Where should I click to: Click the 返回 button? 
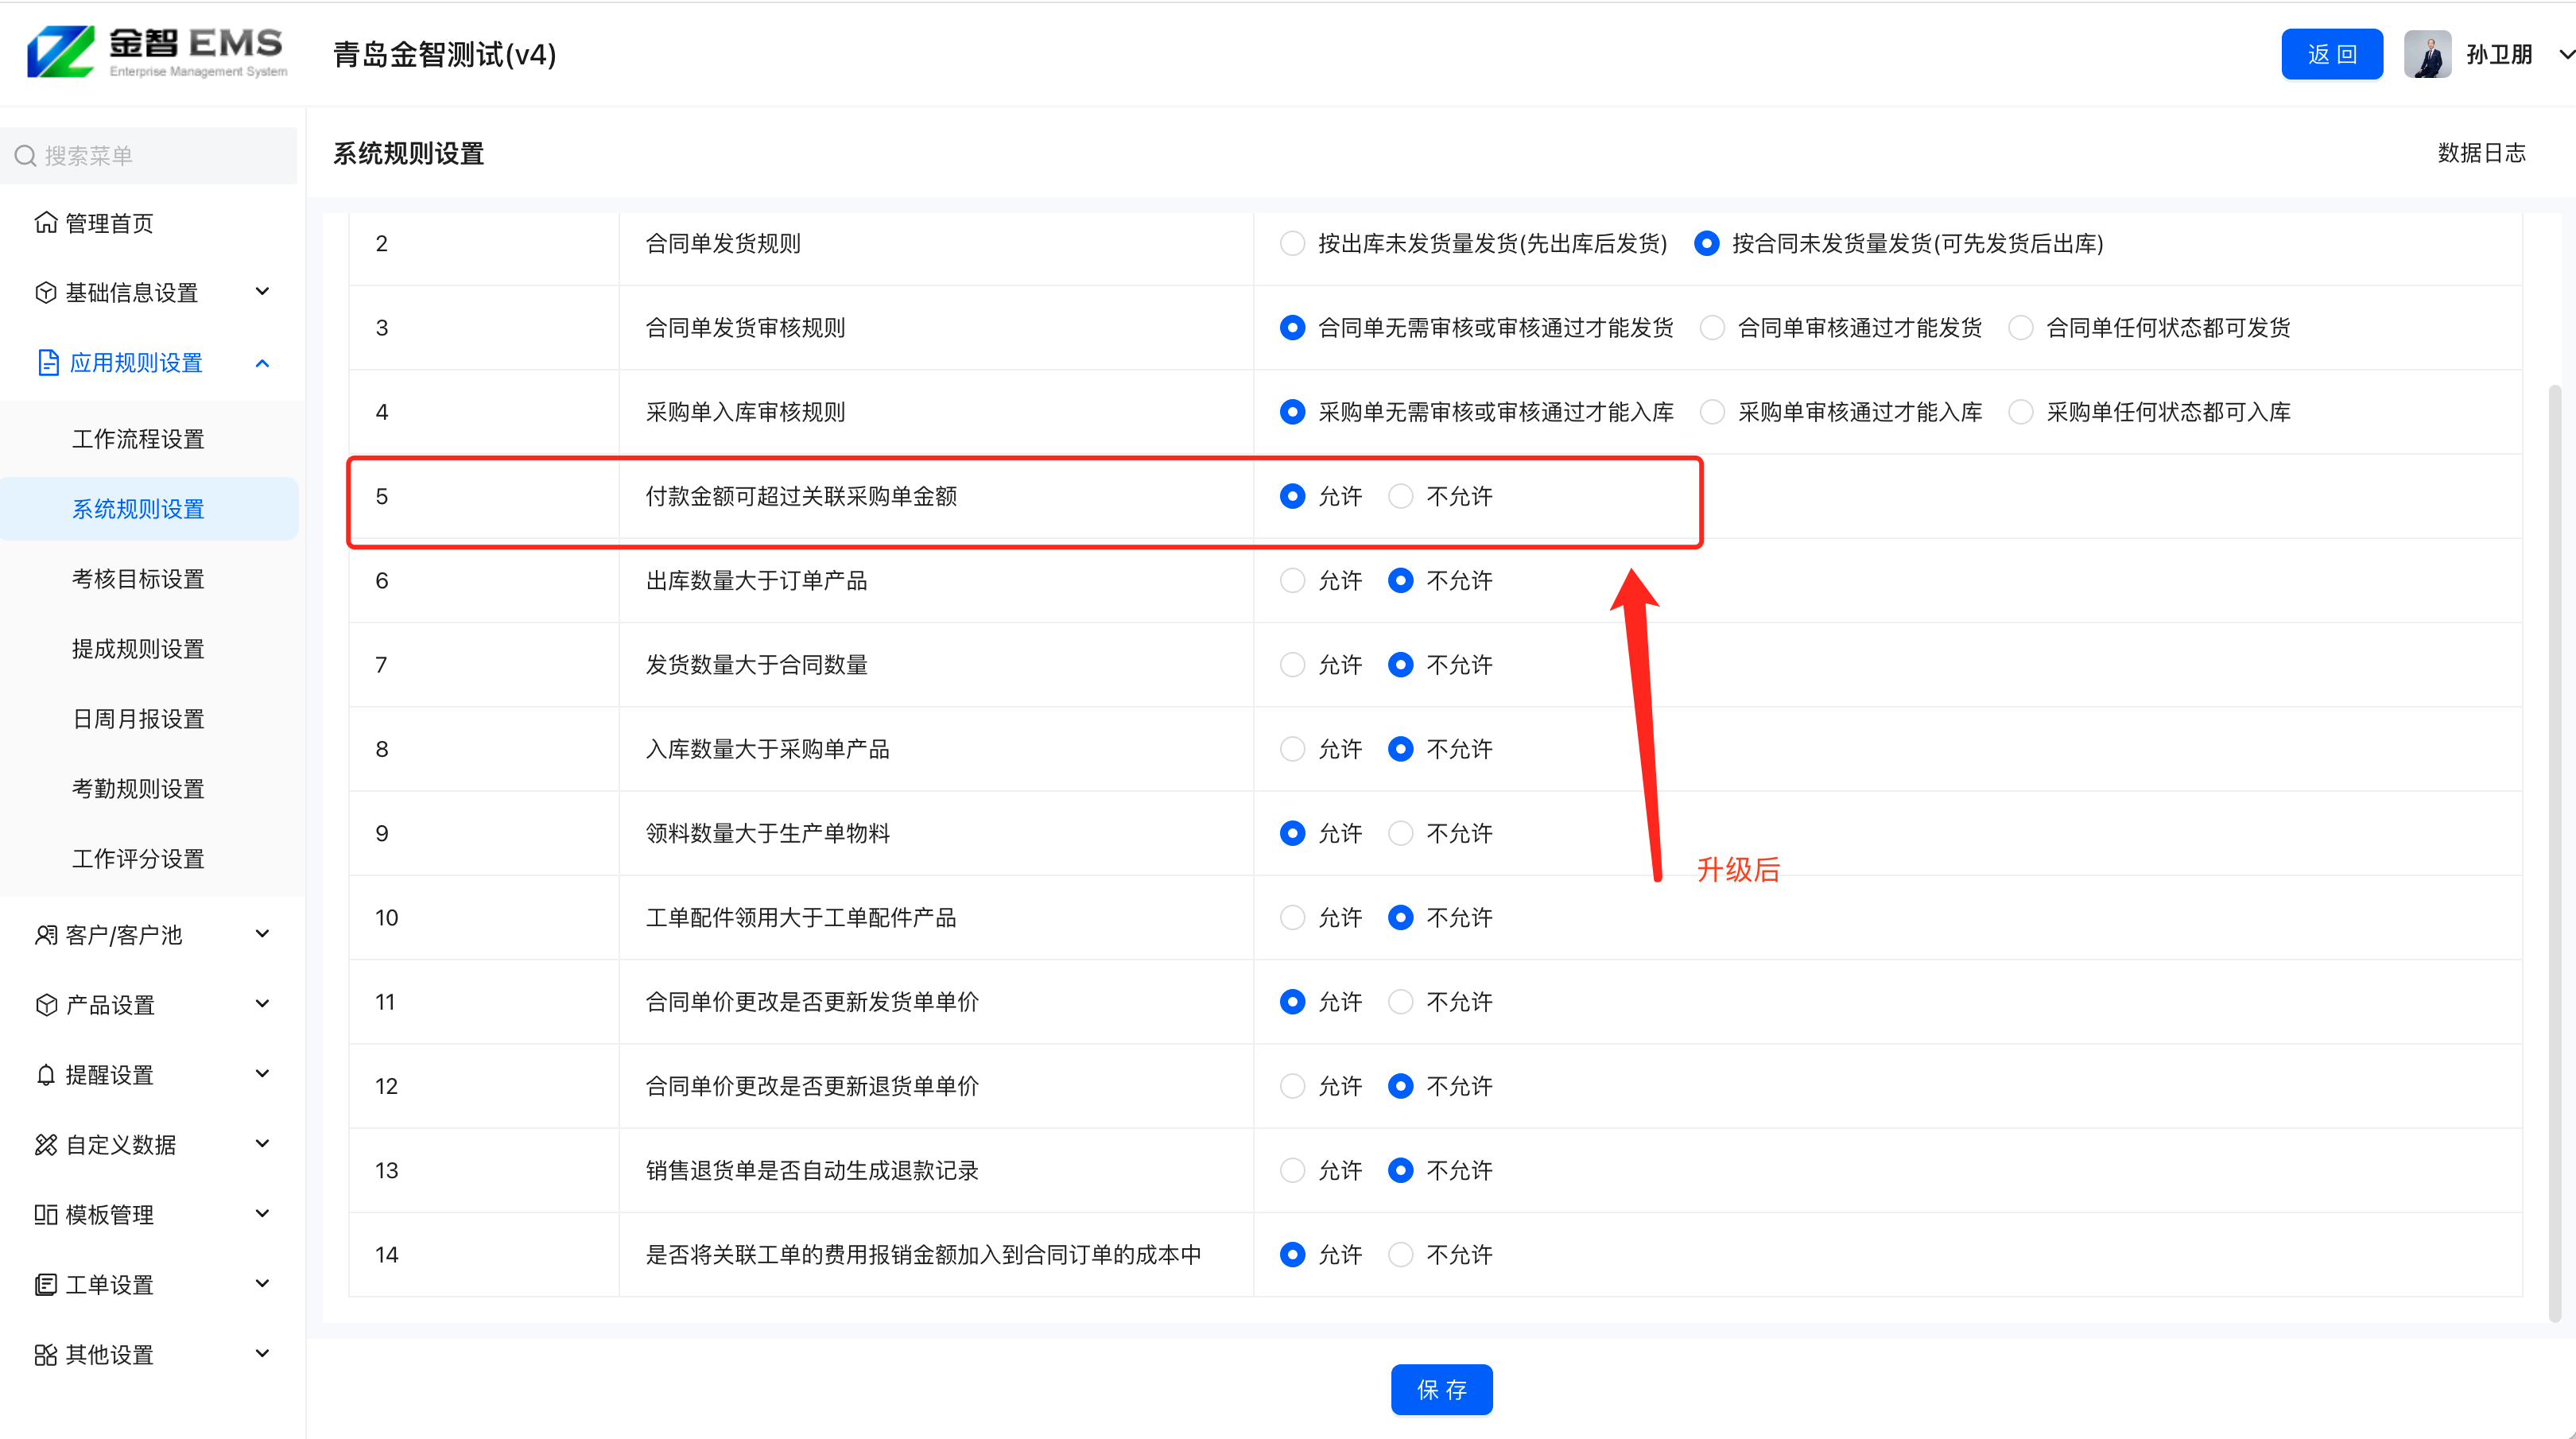click(2331, 54)
